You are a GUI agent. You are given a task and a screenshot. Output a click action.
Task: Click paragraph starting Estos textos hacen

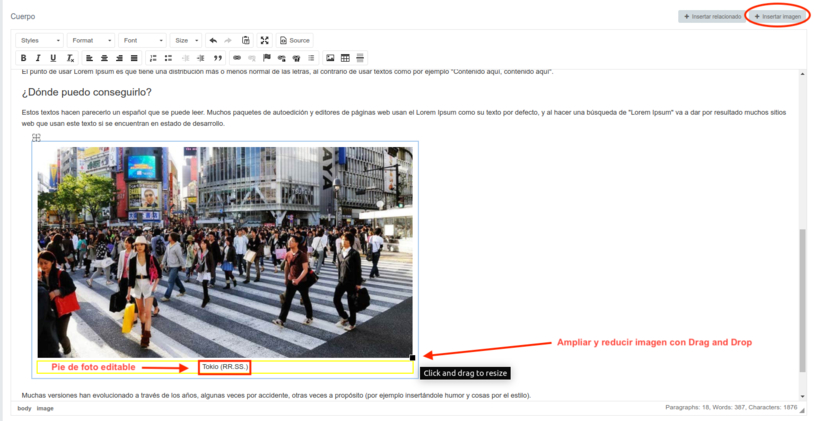(404, 118)
